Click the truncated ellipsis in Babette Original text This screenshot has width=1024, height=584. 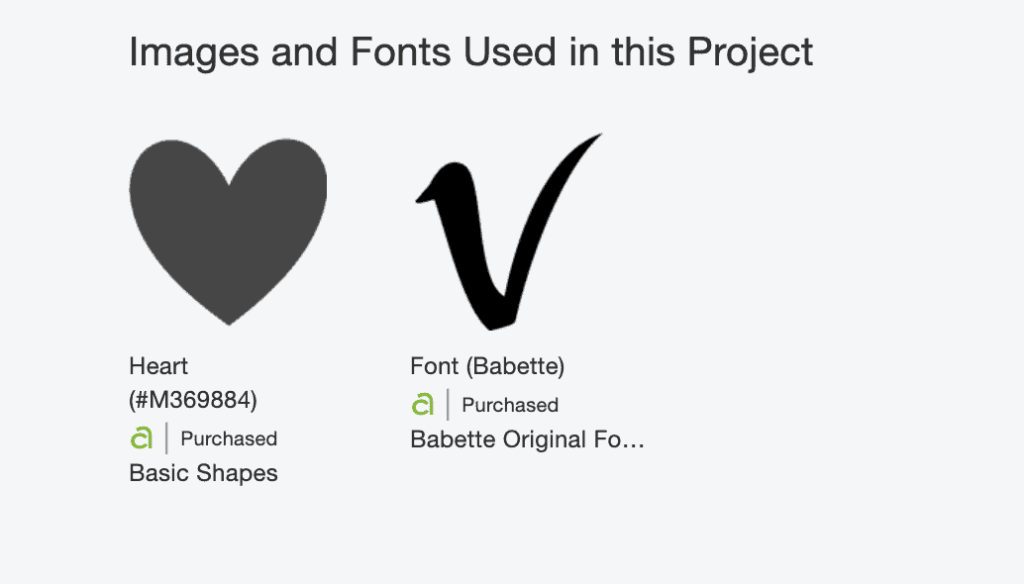tap(635, 440)
